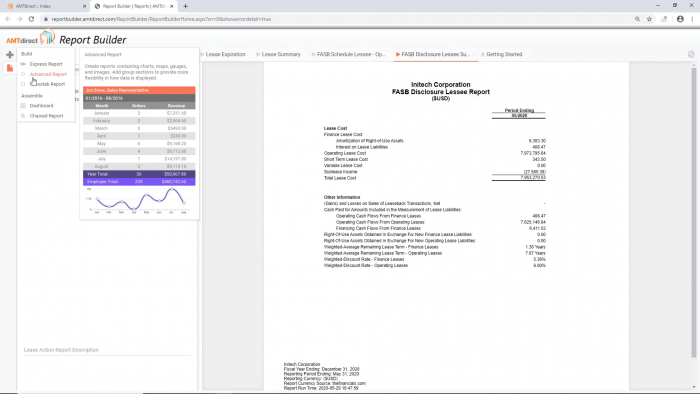Viewport: 700px width, 394px height.
Task: Click the scrollbar down arrow
Action: pos(694,387)
